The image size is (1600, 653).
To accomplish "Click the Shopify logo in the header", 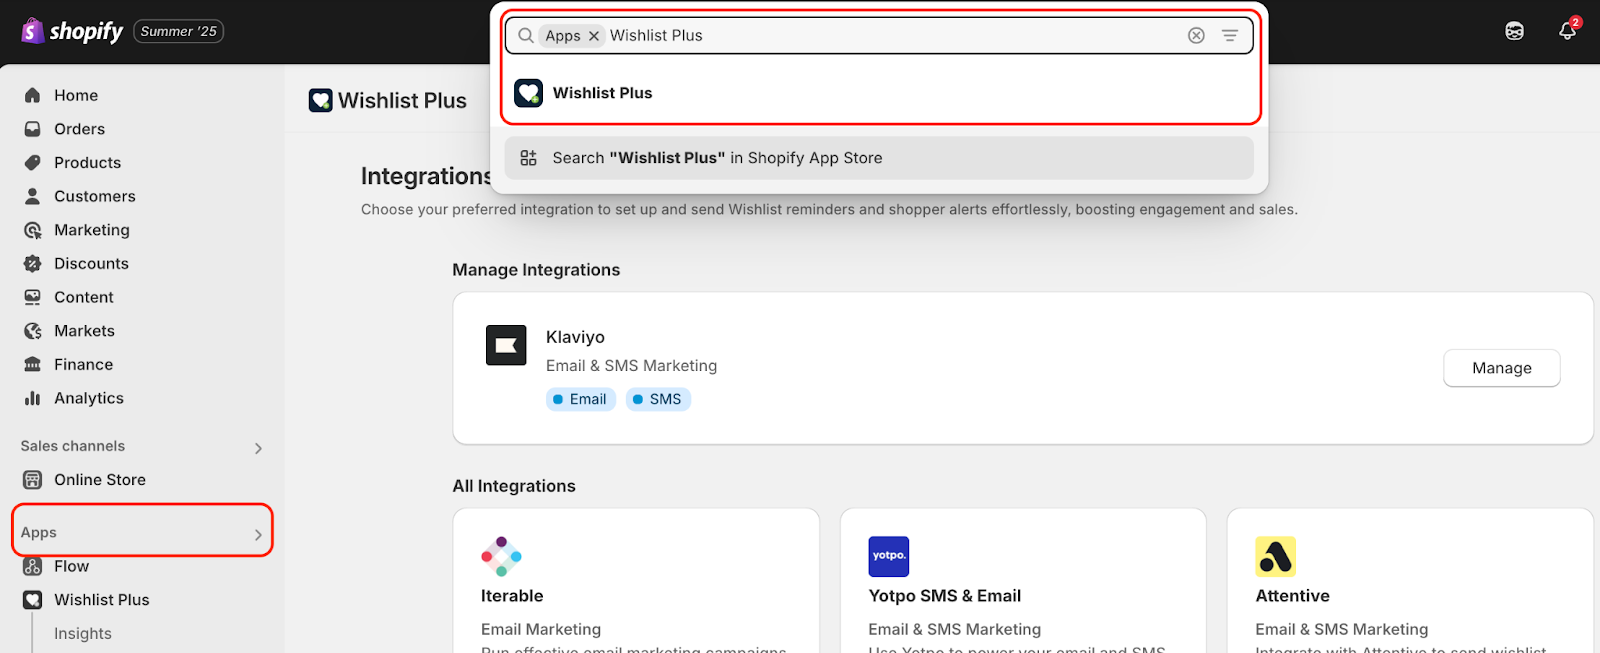I will click(x=72, y=31).
